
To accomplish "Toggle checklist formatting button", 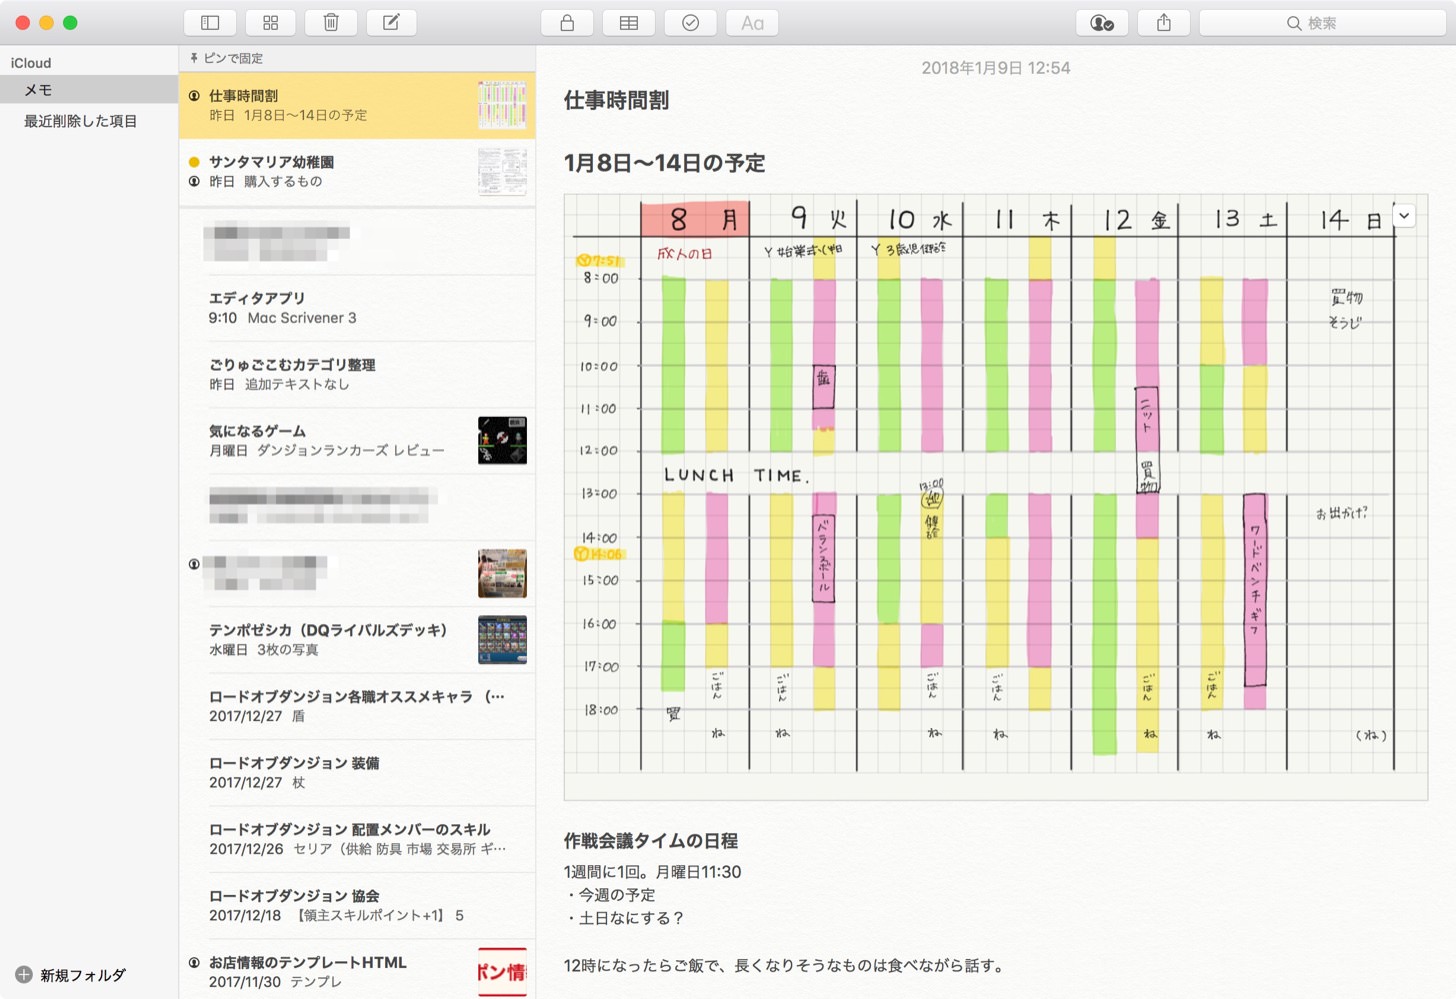I will (690, 23).
